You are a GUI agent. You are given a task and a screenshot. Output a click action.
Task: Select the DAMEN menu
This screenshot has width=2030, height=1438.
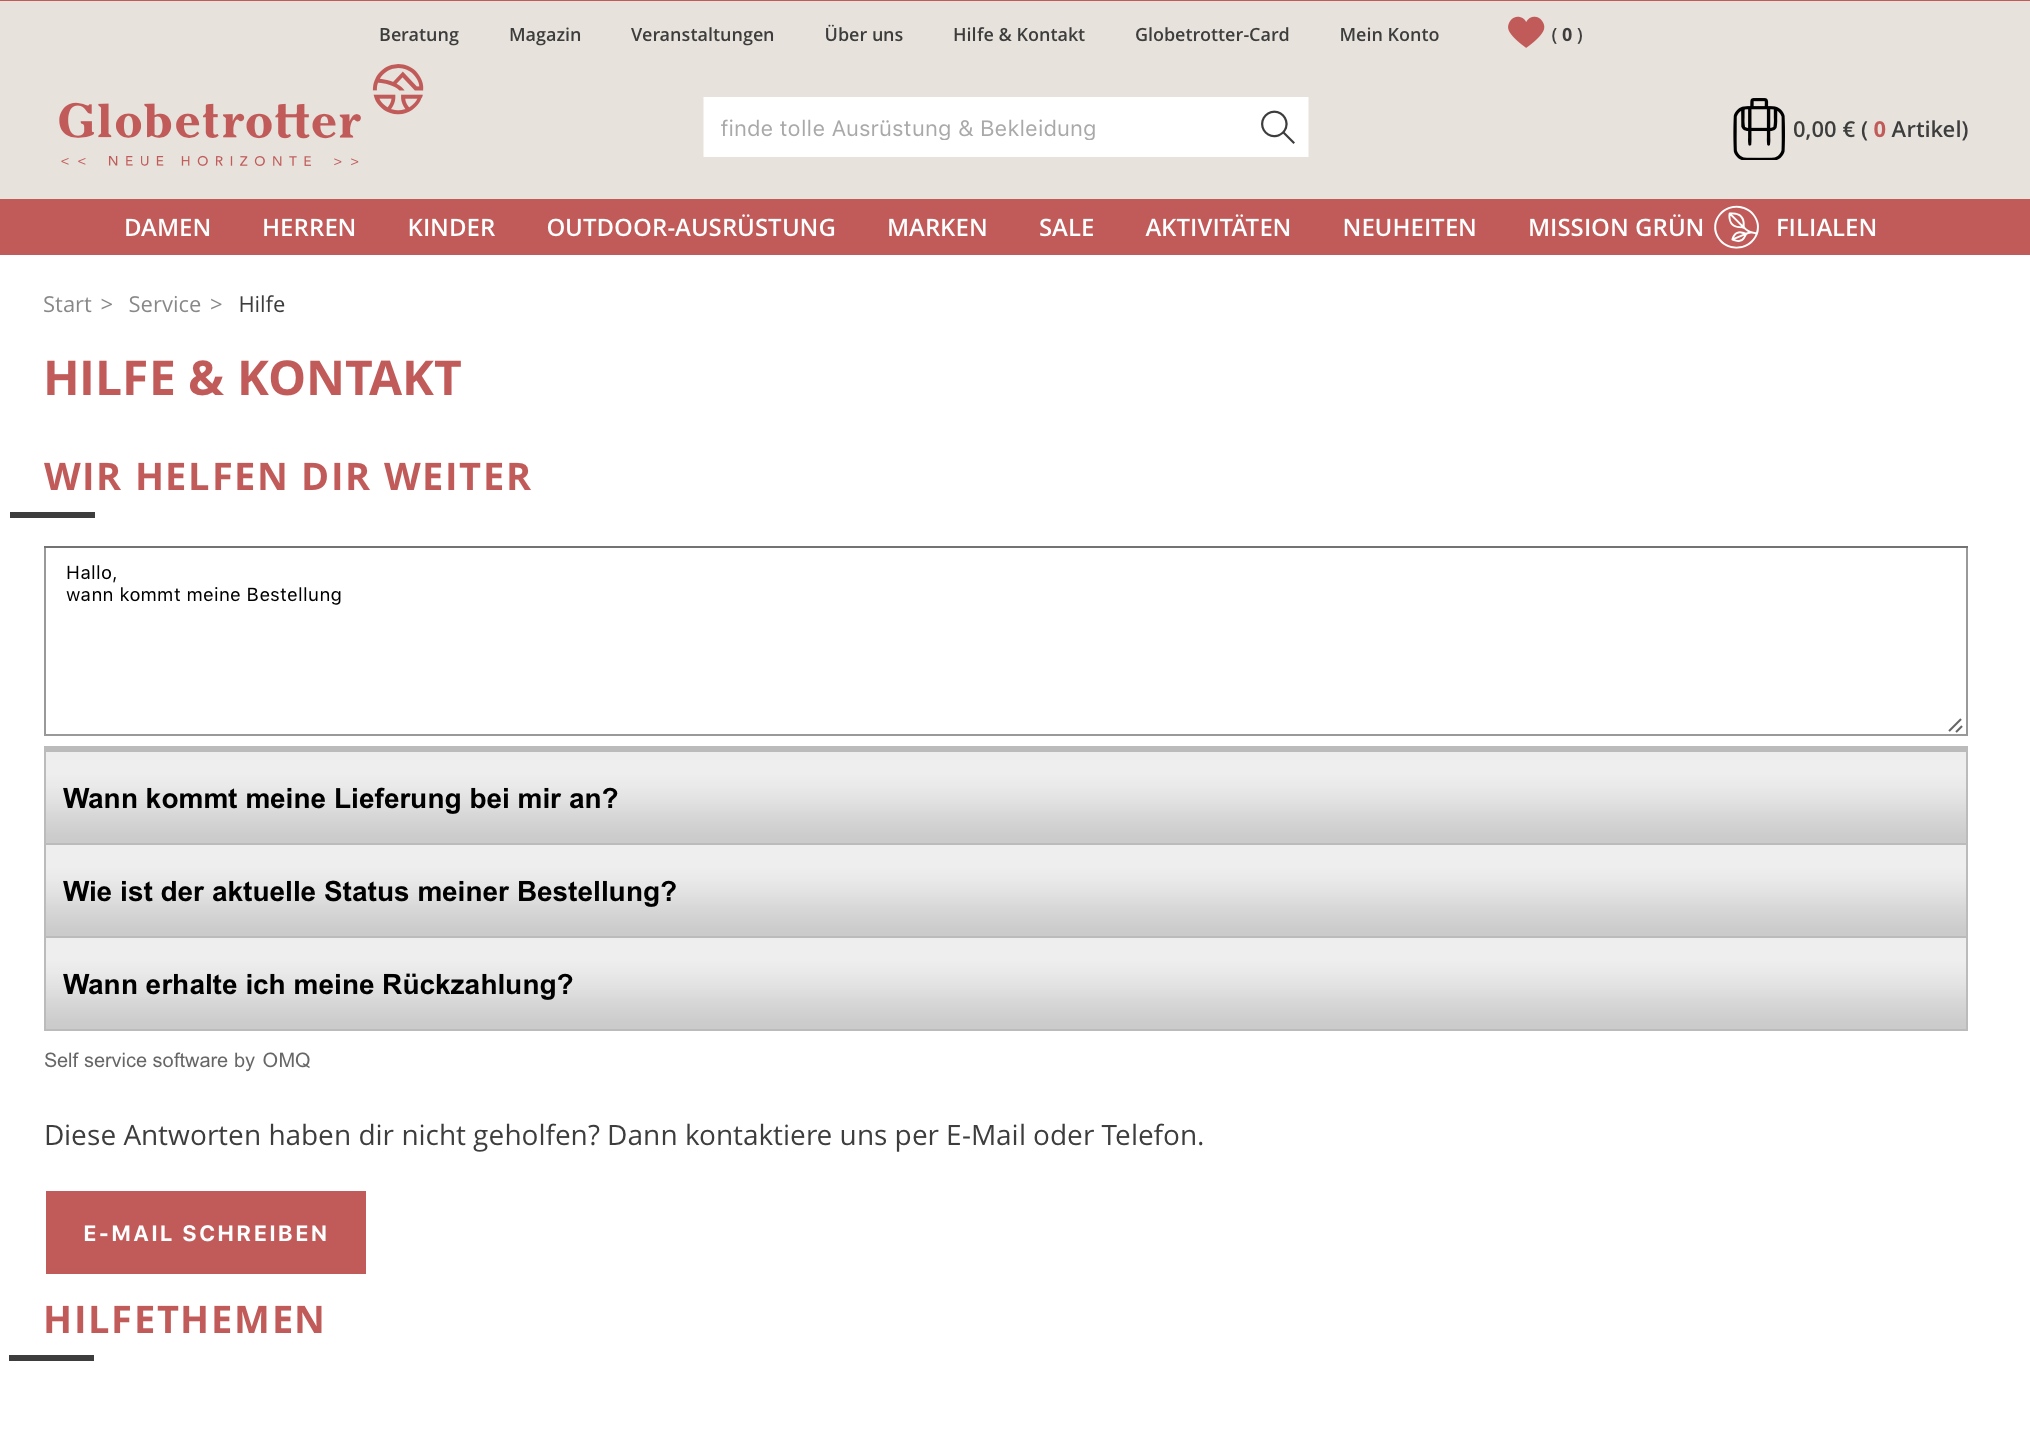[x=167, y=227]
